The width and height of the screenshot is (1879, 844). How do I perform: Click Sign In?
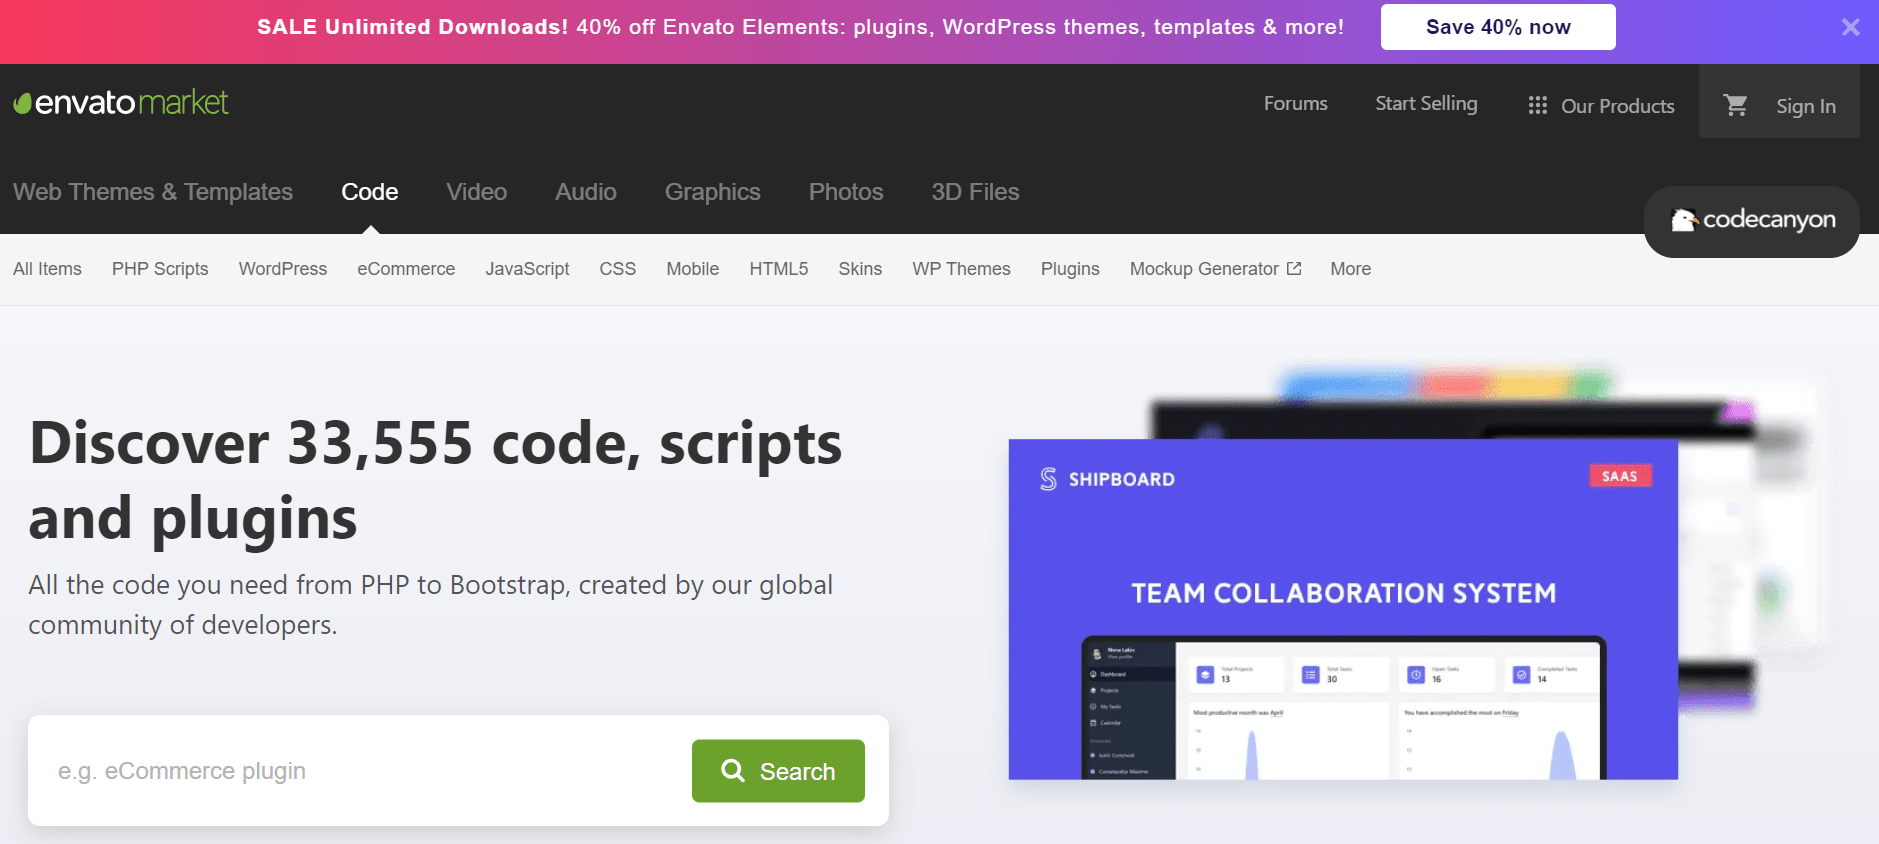(1806, 106)
